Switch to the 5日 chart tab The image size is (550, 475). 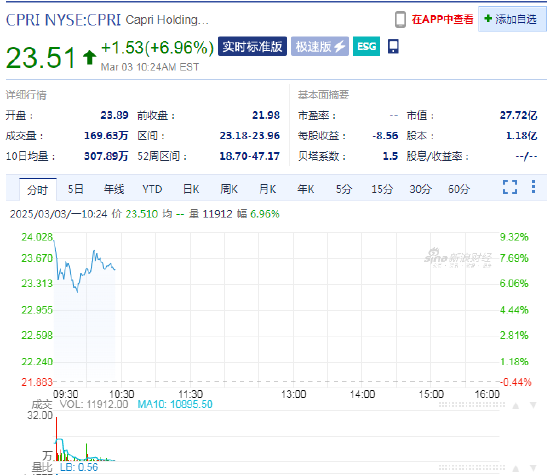pos(75,189)
